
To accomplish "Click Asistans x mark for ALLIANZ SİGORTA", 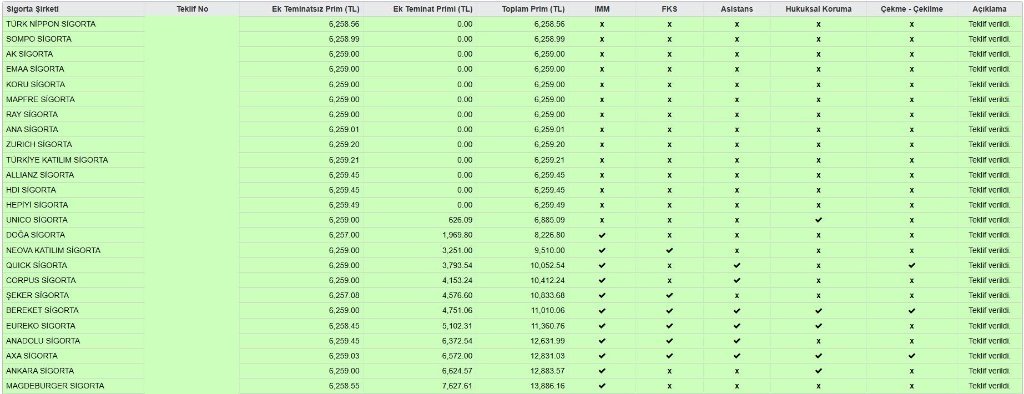I will 737,175.
